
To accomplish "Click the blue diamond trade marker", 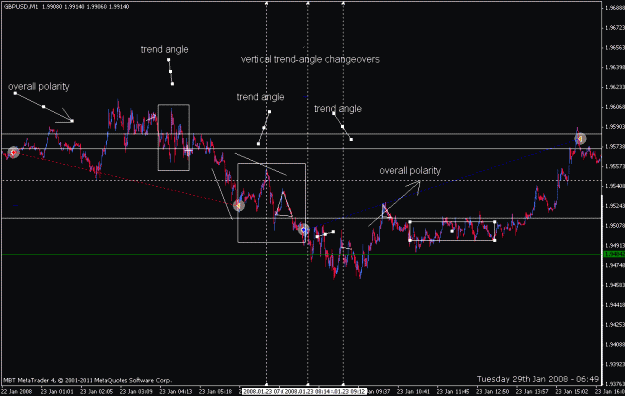I will pos(304,230).
